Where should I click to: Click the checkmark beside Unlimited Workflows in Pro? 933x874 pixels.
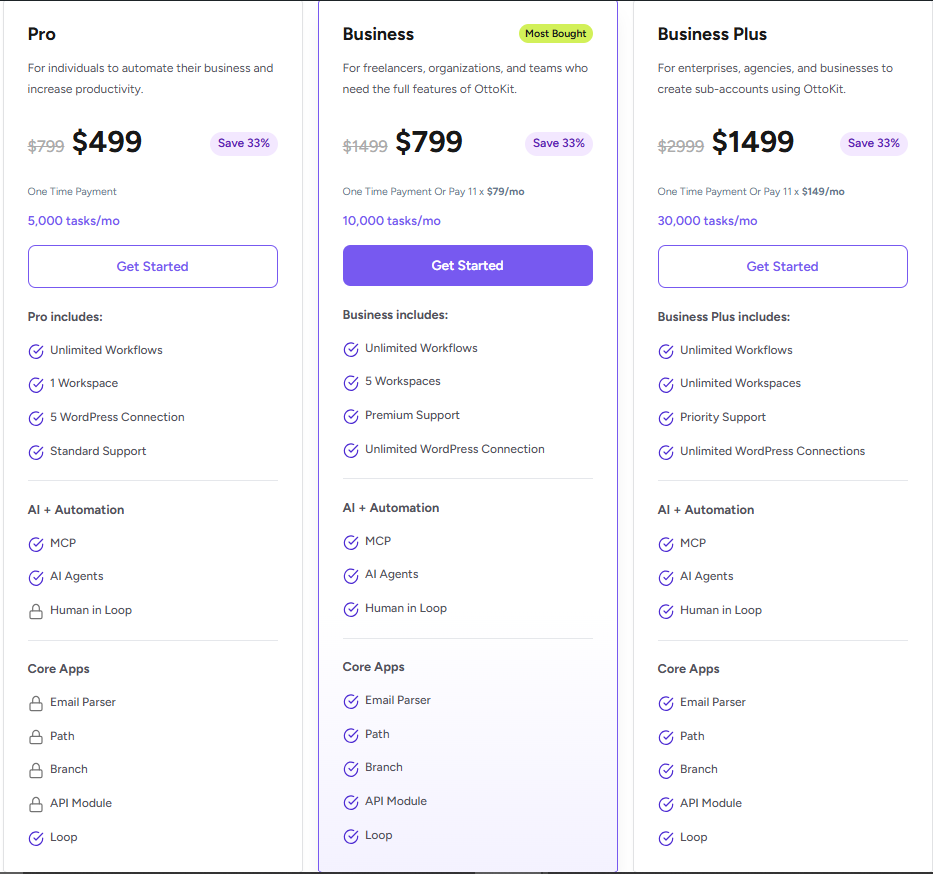(35, 350)
